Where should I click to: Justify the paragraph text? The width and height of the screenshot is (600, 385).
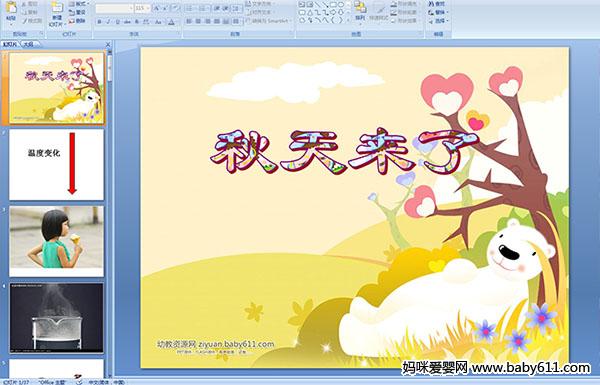point(217,21)
